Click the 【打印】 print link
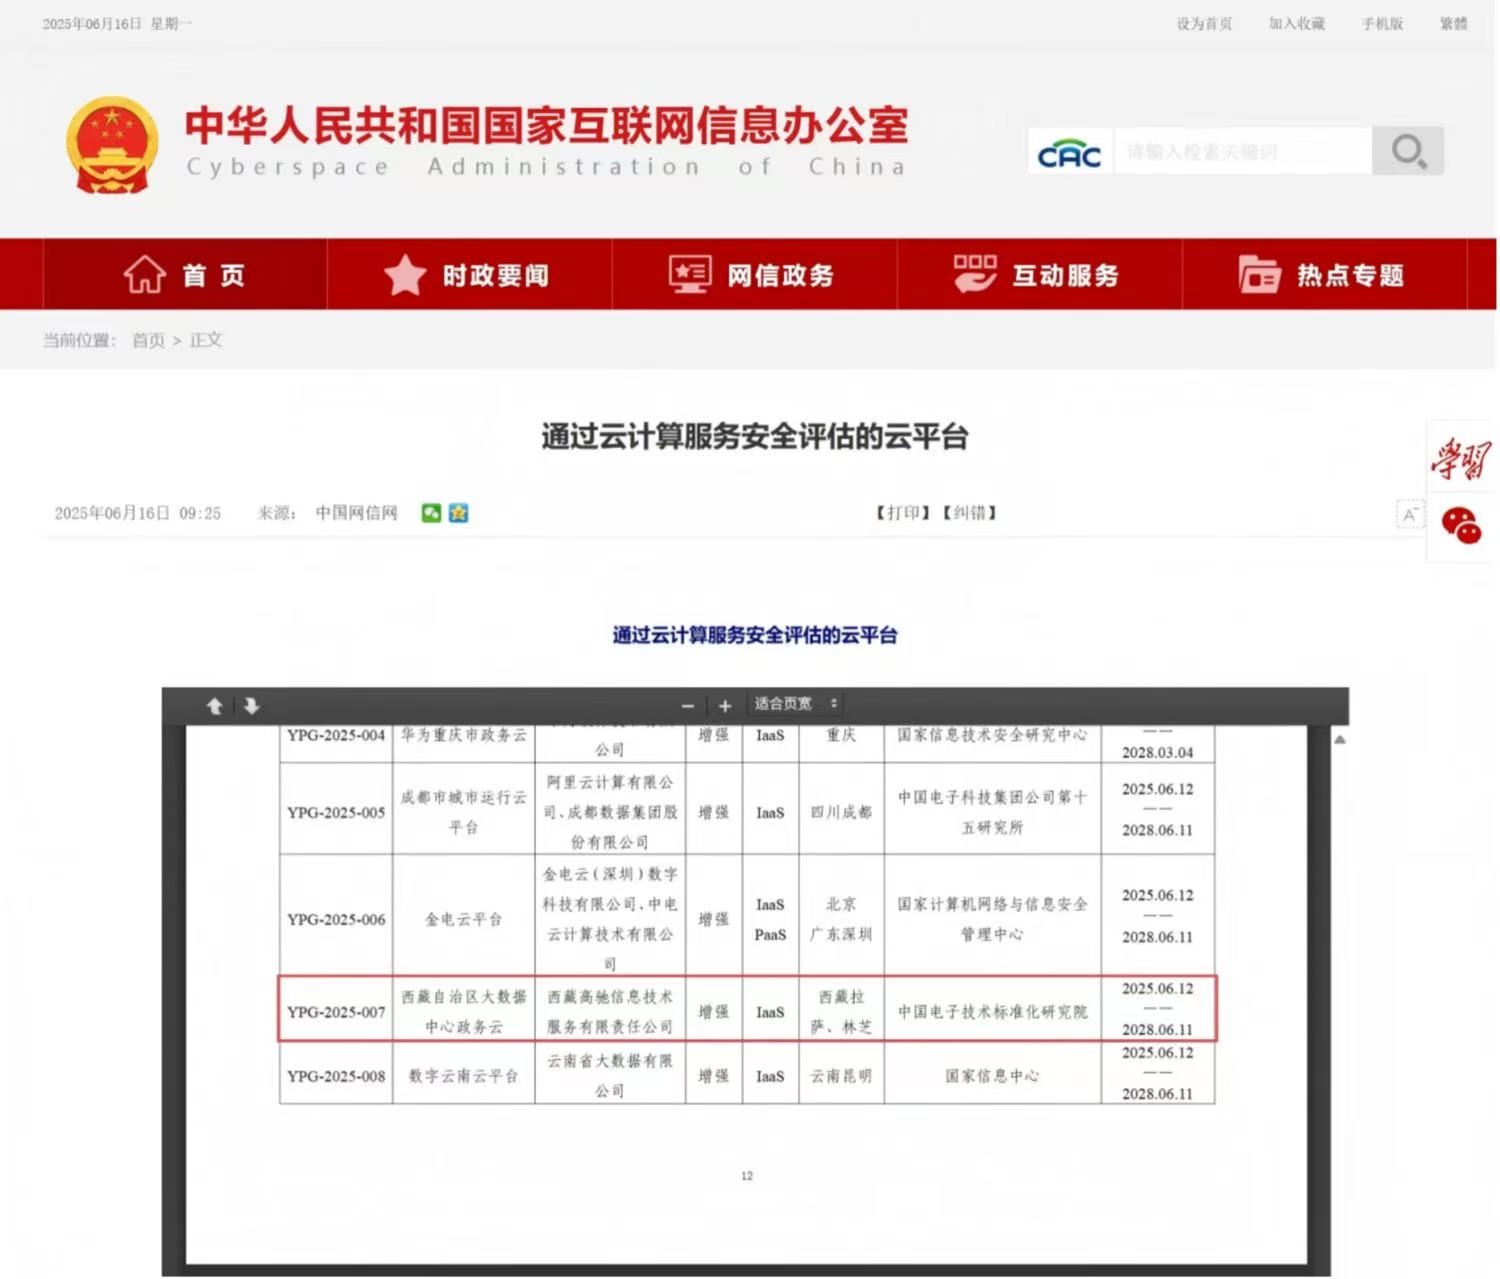This screenshot has height=1279, width=1500. tap(901, 513)
